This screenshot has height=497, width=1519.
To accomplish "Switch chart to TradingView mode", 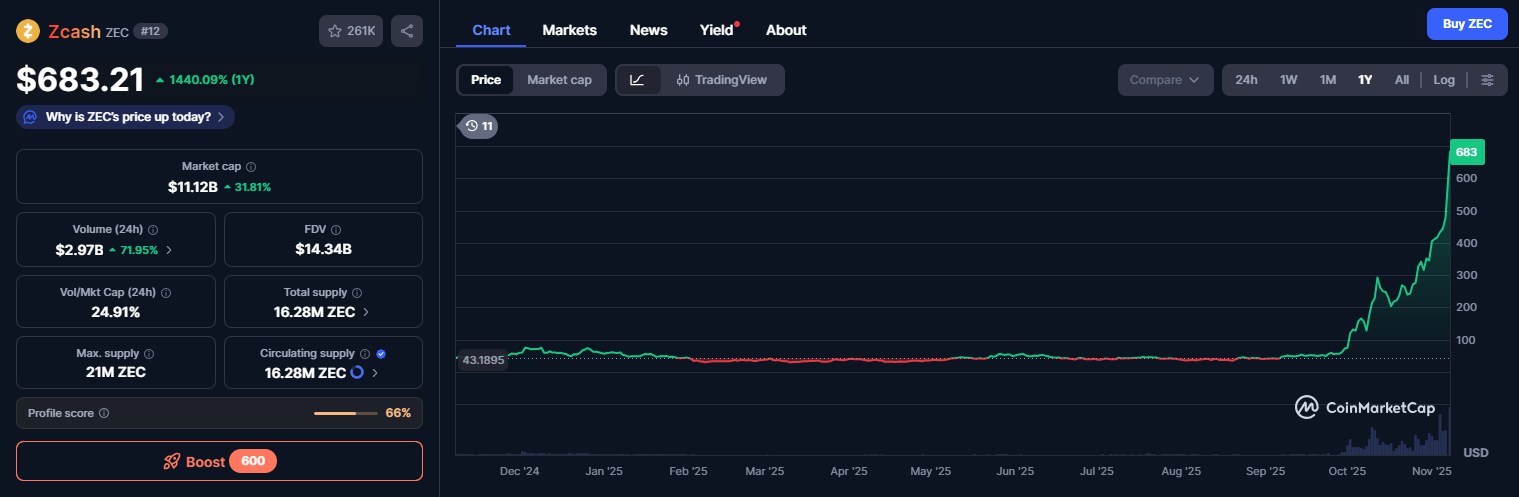I will coord(721,80).
